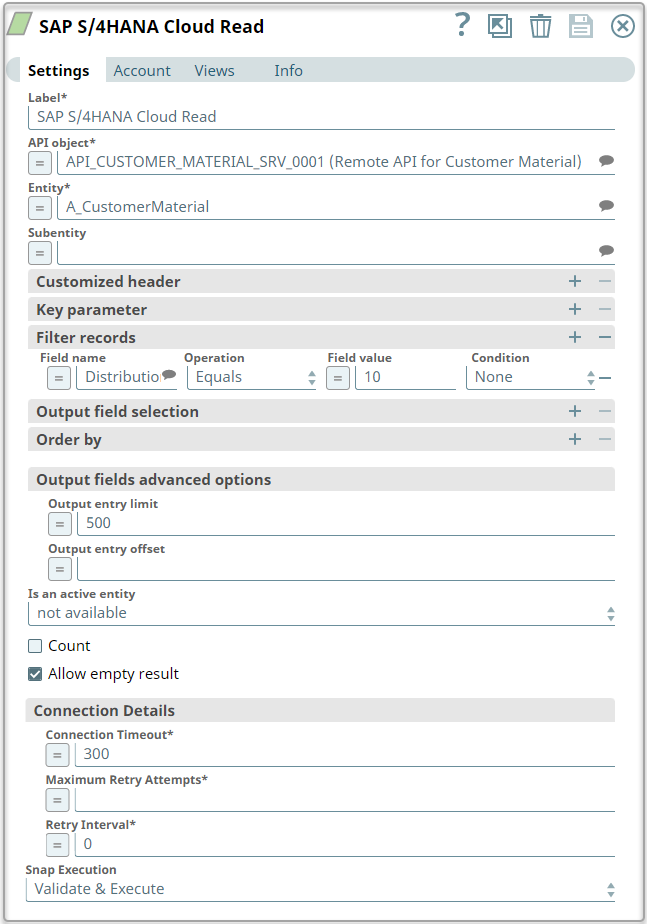This screenshot has width=647, height=924.
Task: Click the filter Field value input 10
Action: (x=405, y=378)
